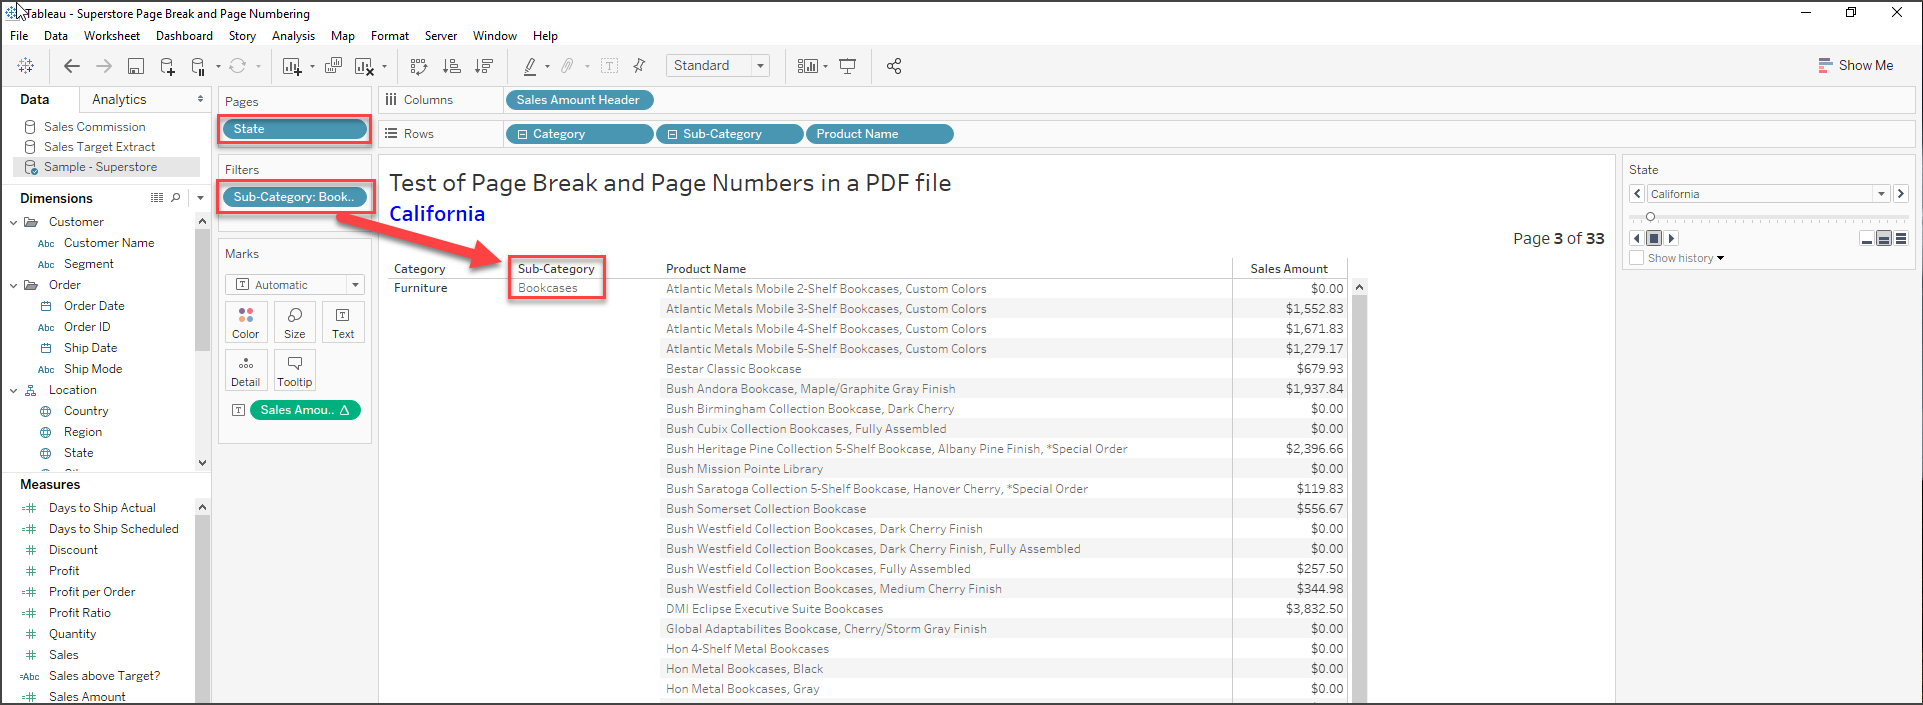The width and height of the screenshot is (1923, 705).
Task: Group members with the paperclip icon
Action: point(567,66)
